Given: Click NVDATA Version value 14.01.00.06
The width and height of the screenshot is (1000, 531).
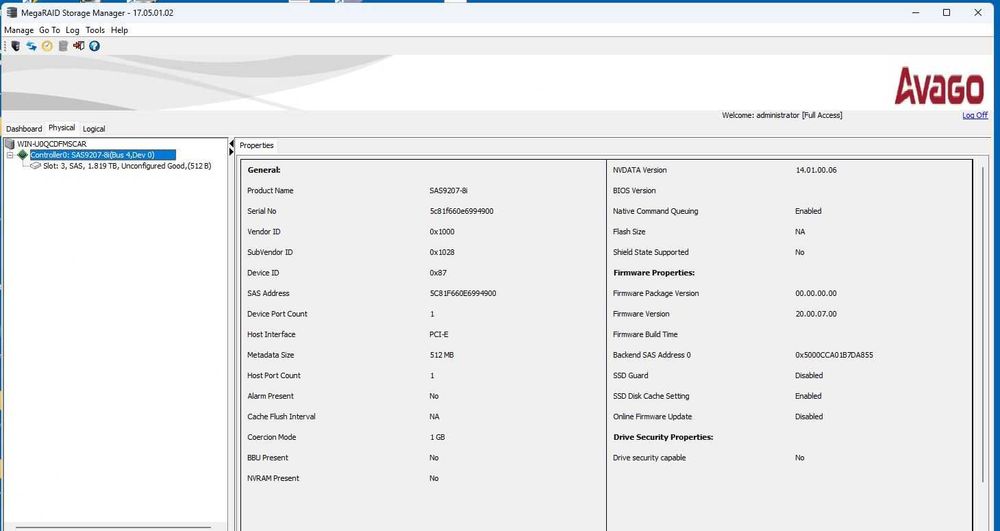Looking at the screenshot, I should tap(816, 170).
